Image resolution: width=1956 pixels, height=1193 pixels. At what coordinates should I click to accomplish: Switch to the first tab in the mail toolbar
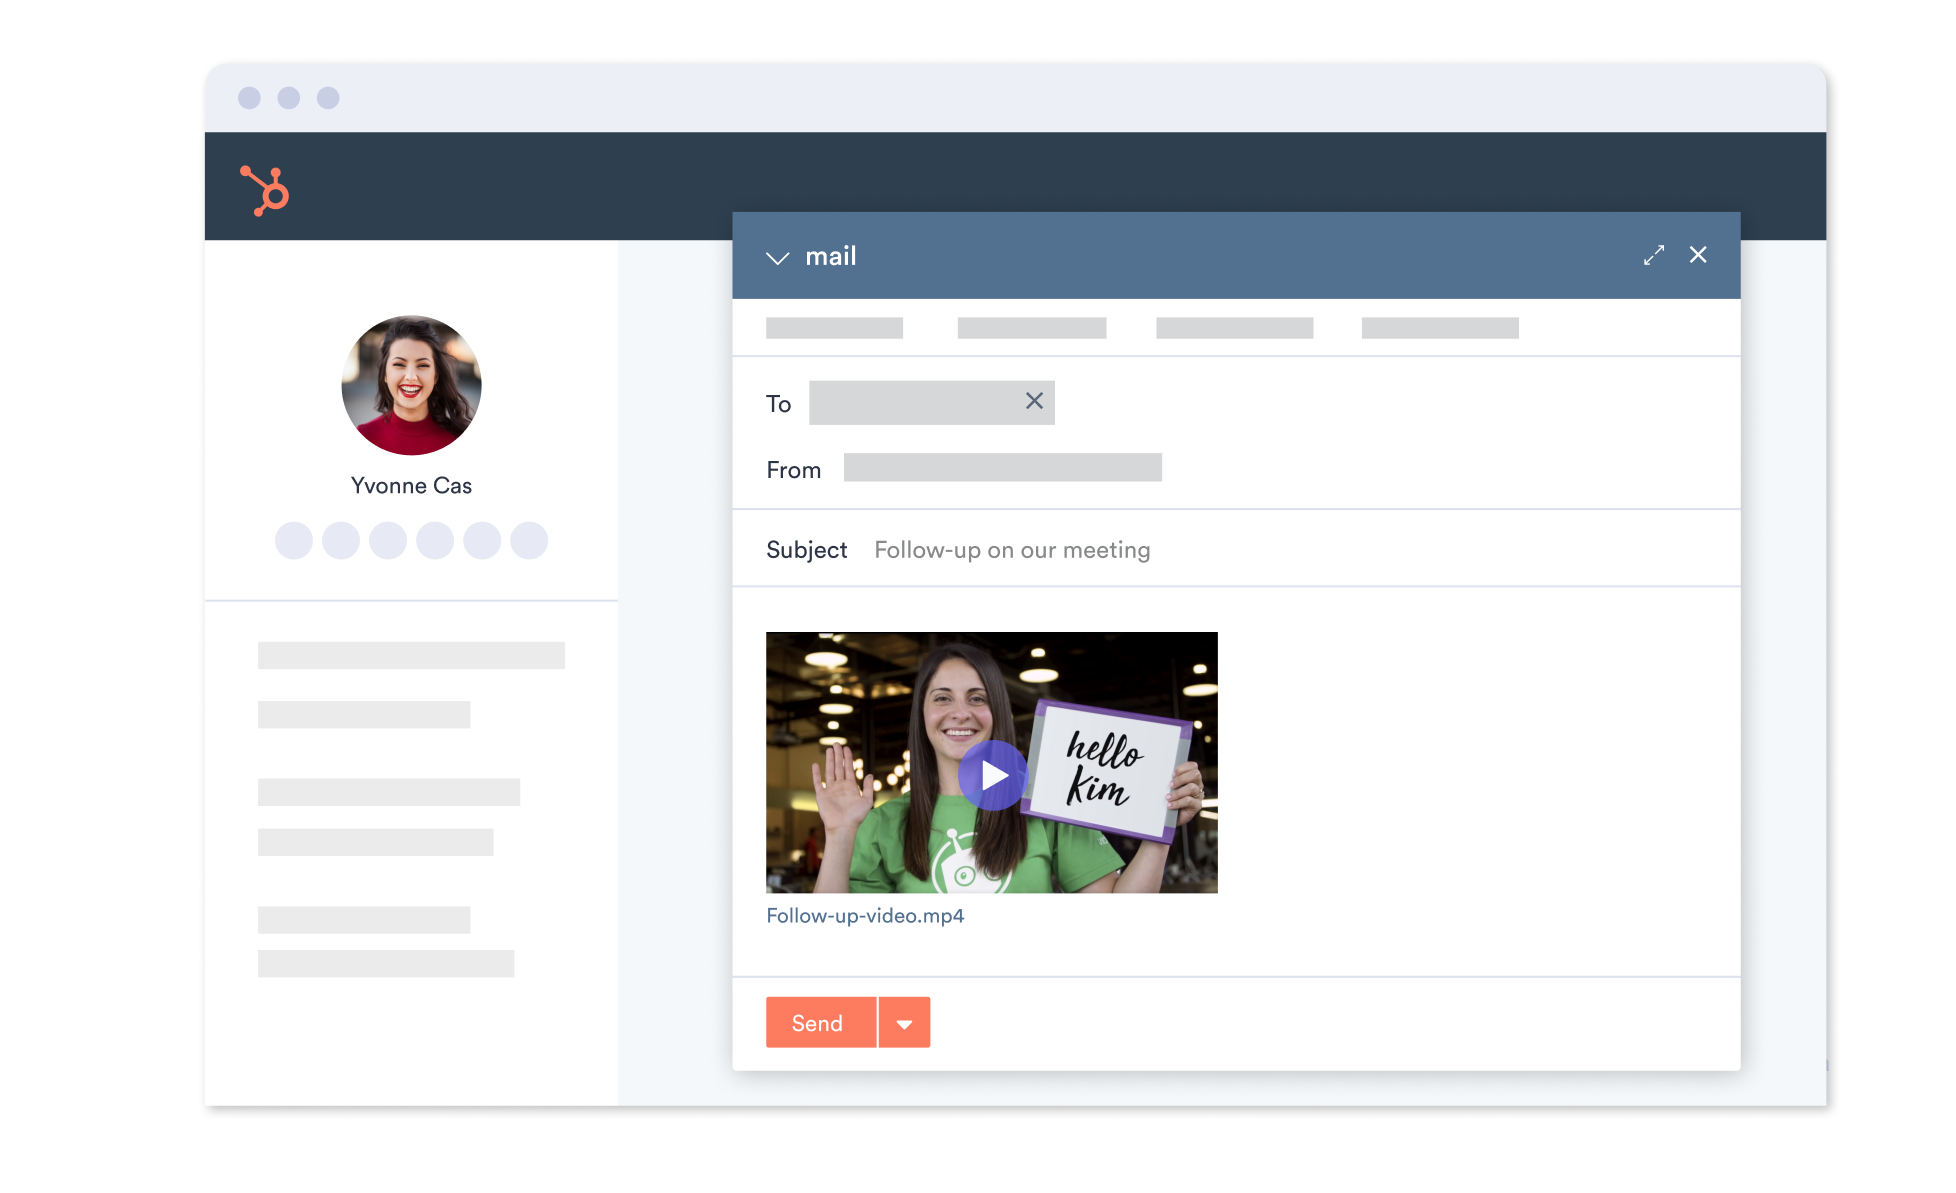[834, 327]
